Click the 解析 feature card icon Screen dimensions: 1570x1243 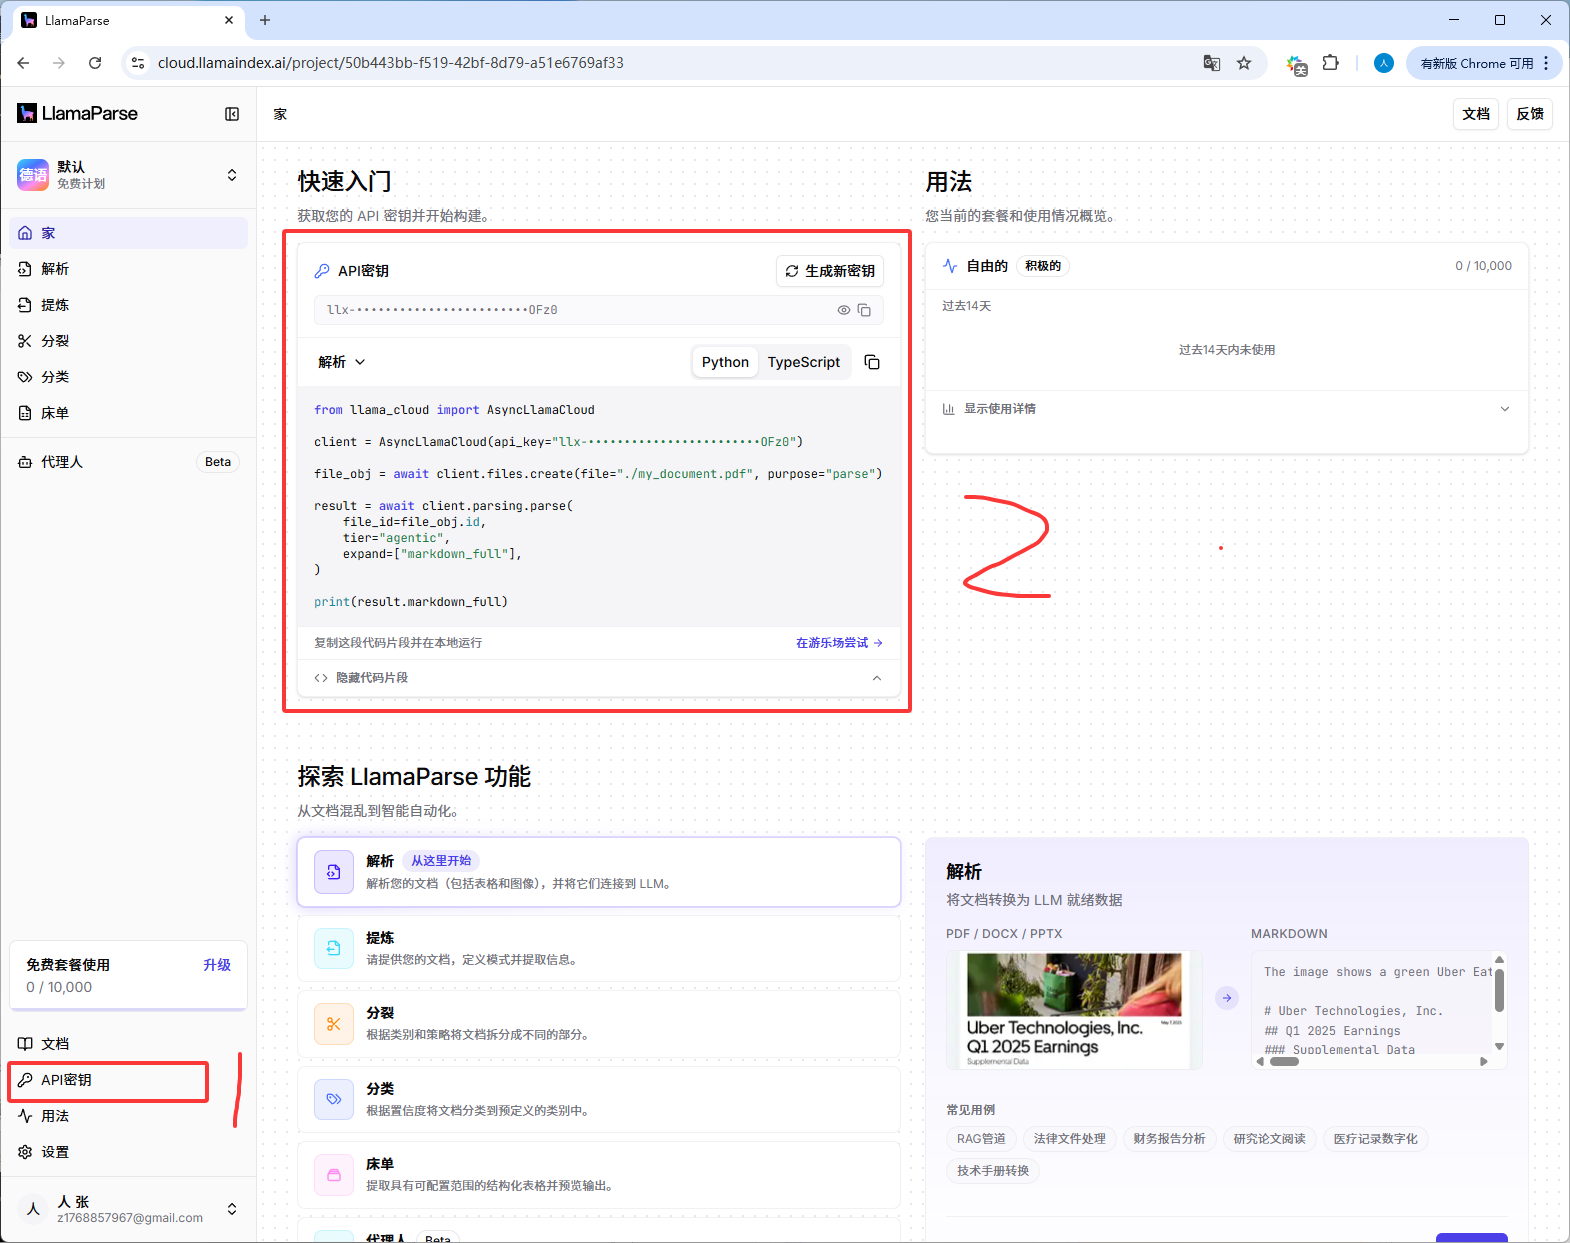coord(334,872)
